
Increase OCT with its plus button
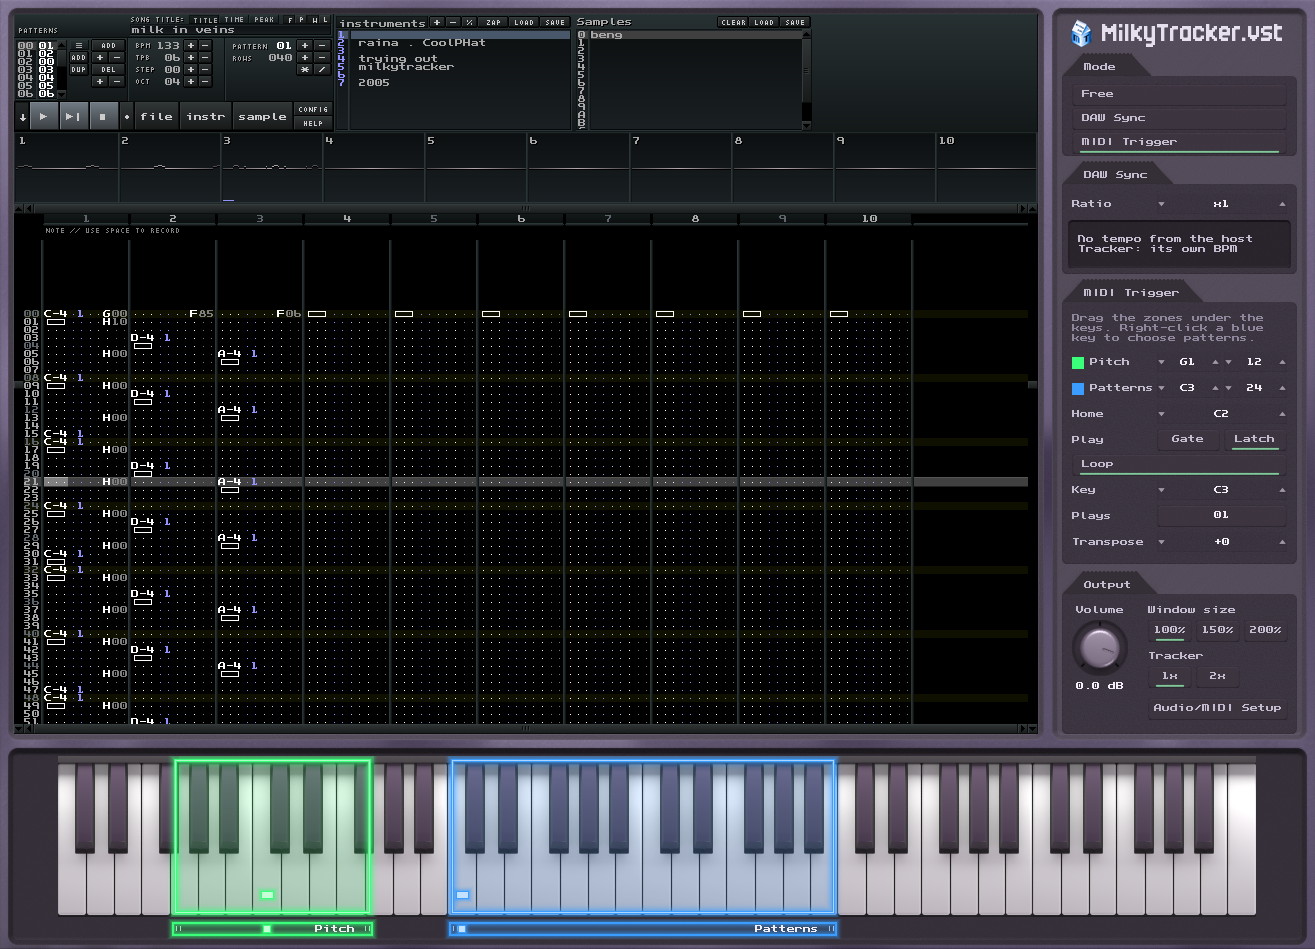pyautogui.click(x=191, y=81)
